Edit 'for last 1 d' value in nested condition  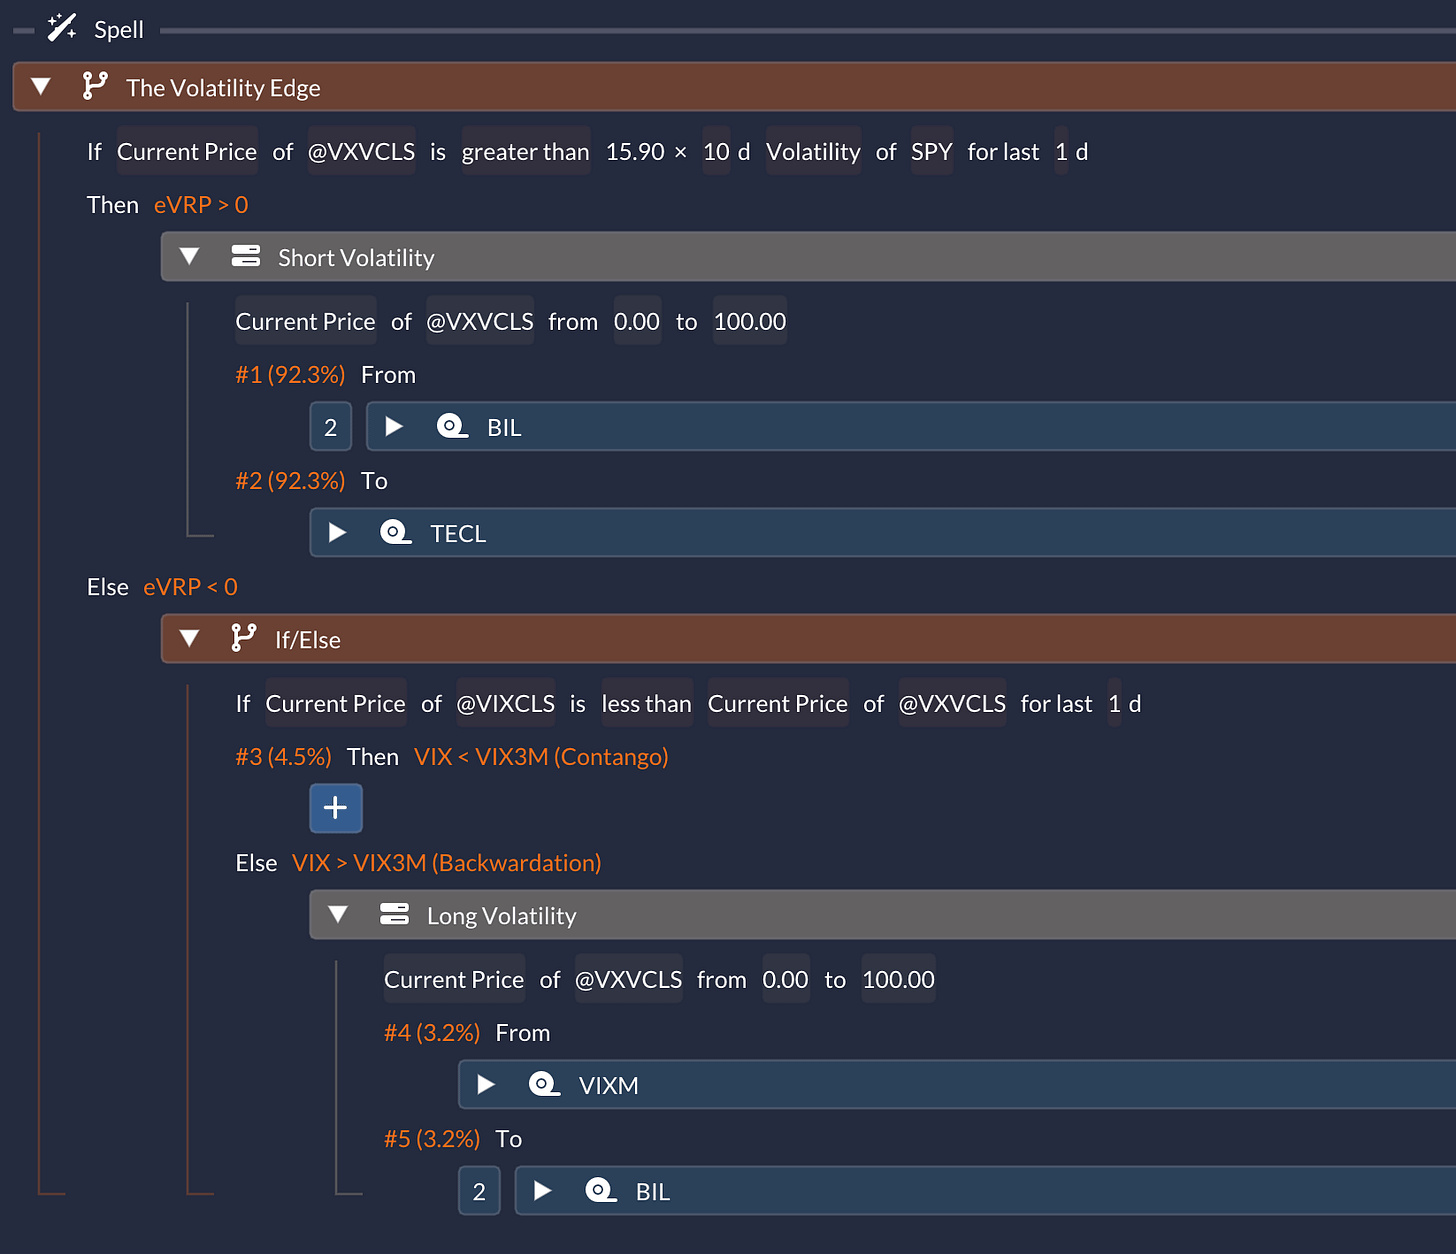(1114, 704)
